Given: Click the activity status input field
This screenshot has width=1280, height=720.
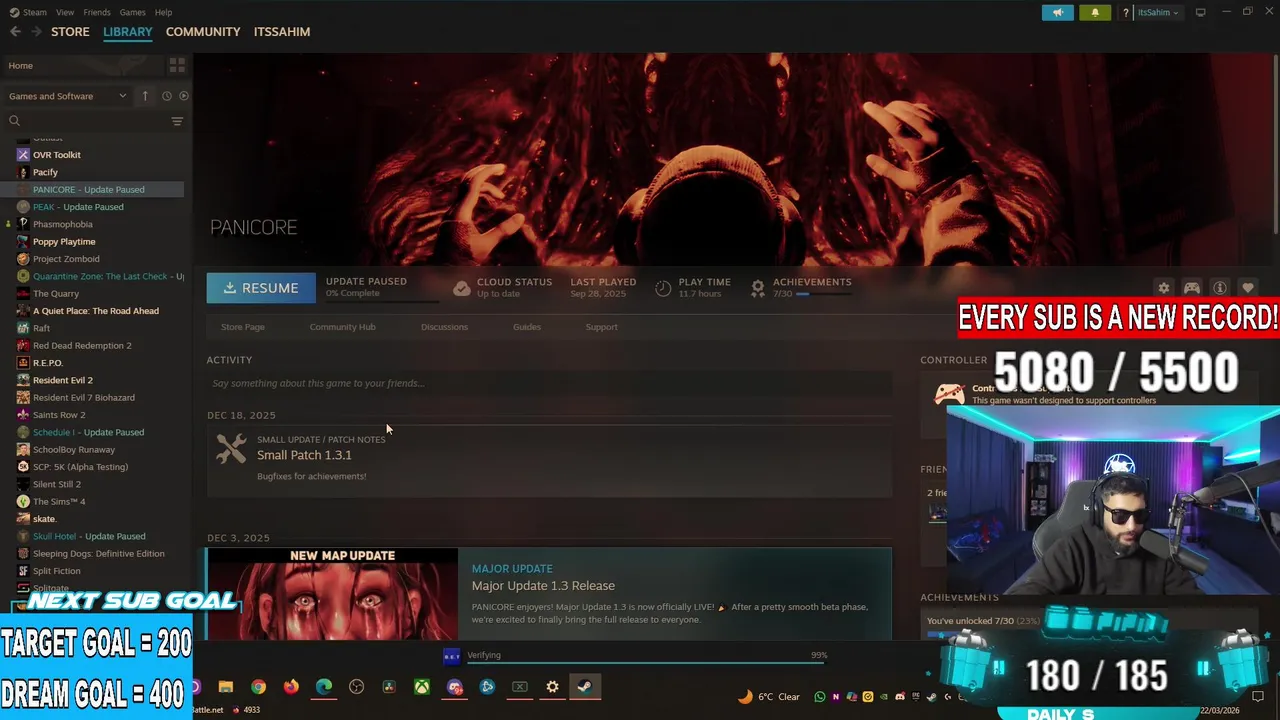Looking at the screenshot, I should (549, 383).
